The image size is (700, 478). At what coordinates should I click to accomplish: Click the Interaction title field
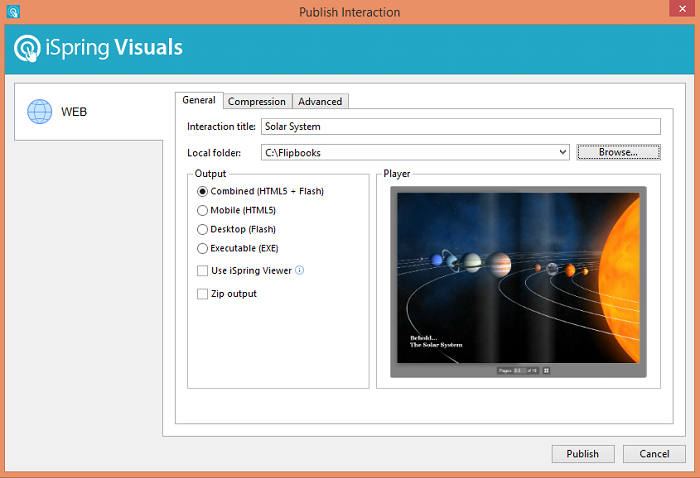click(461, 126)
